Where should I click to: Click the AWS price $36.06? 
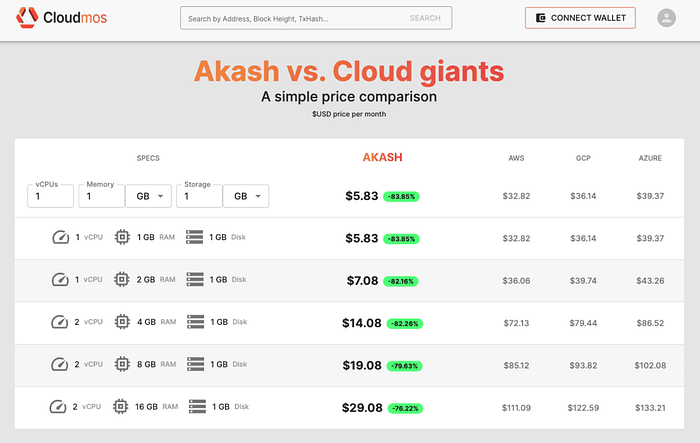(517, 280)
